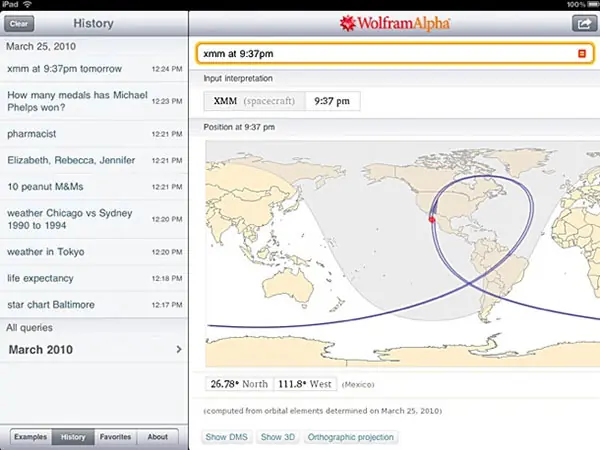The image size is (600, 450).
Task: Select 'Elizabeth, Rebecca, Jennifer' history item
Action: tap(94, 160)
